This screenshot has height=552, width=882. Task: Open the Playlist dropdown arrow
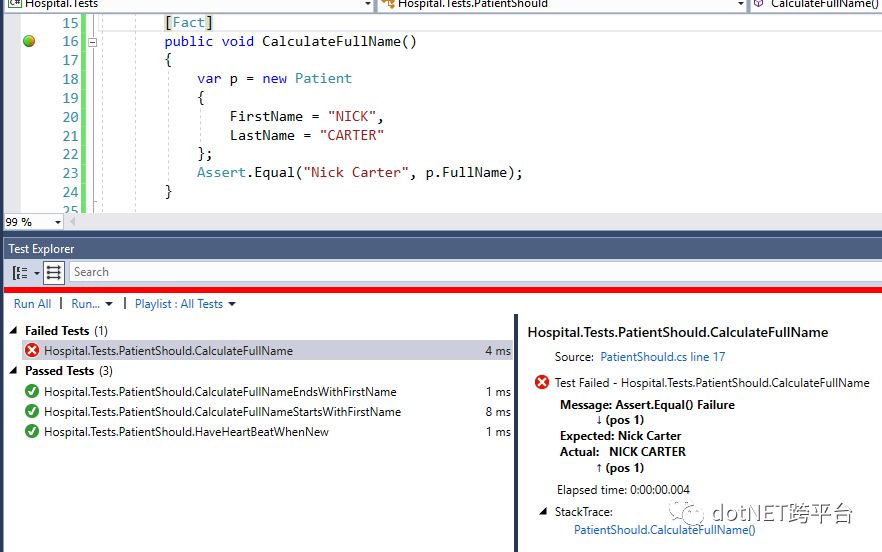(x=232, y=304)
